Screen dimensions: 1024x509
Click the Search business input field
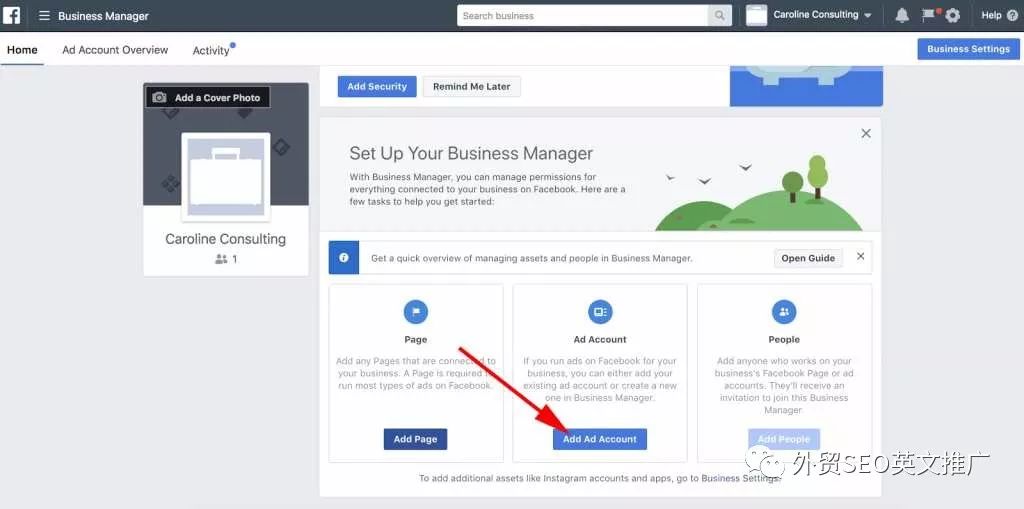[583, 16]
